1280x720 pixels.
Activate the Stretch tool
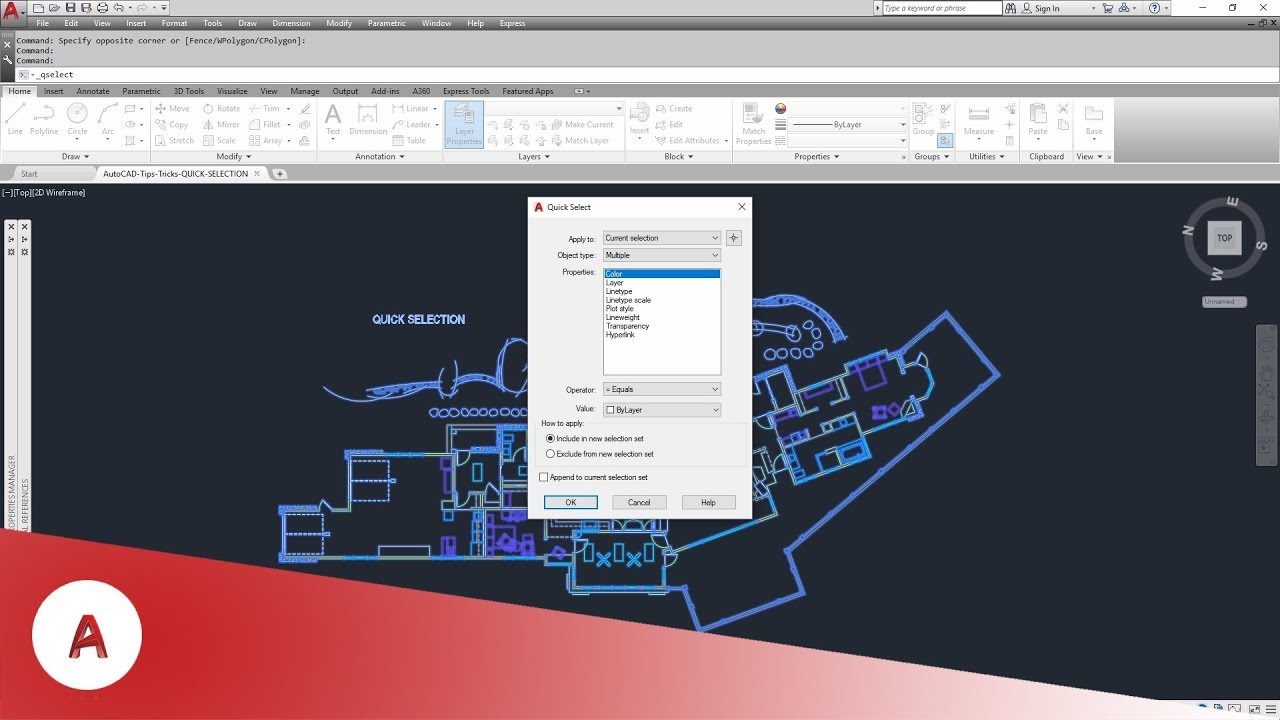(x=174, y=141)
